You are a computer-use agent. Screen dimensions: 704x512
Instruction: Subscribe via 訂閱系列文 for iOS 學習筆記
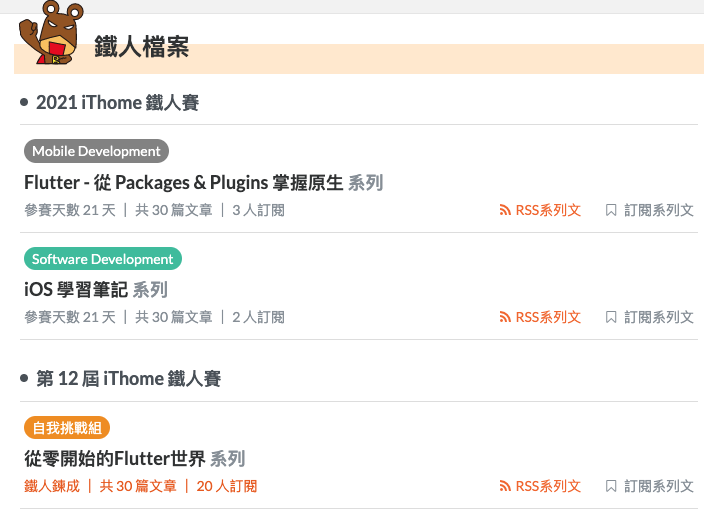coord(659,317)
